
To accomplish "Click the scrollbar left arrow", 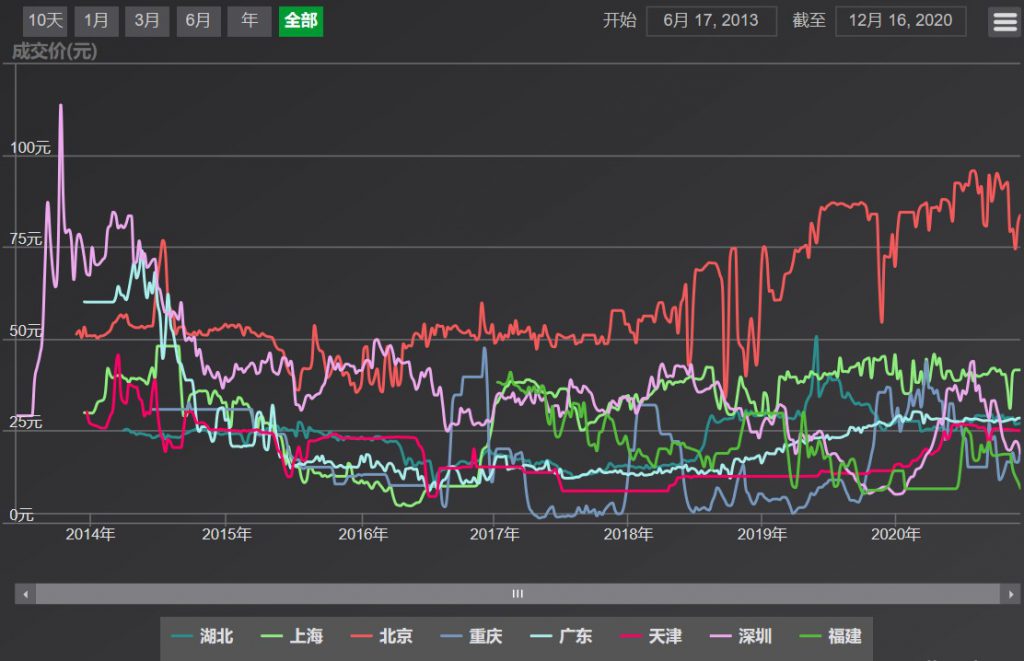I will [x=24, y=594].
